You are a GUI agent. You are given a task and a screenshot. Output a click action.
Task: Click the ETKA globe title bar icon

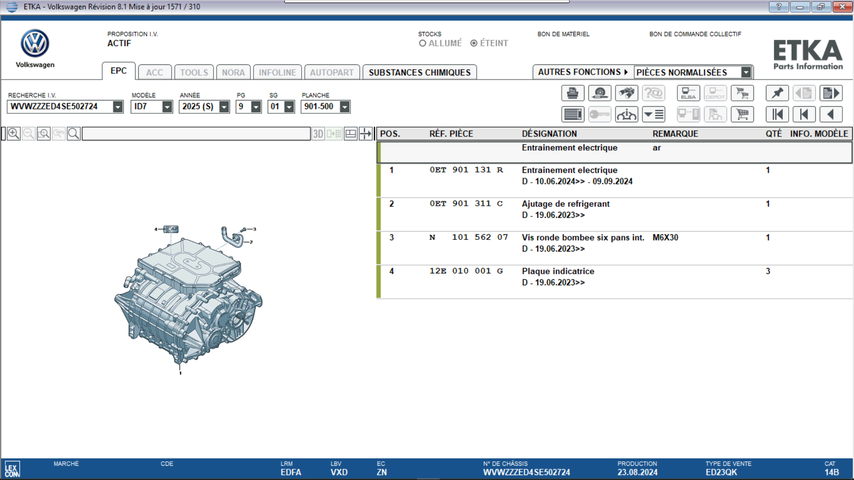[x=11, y=7]
